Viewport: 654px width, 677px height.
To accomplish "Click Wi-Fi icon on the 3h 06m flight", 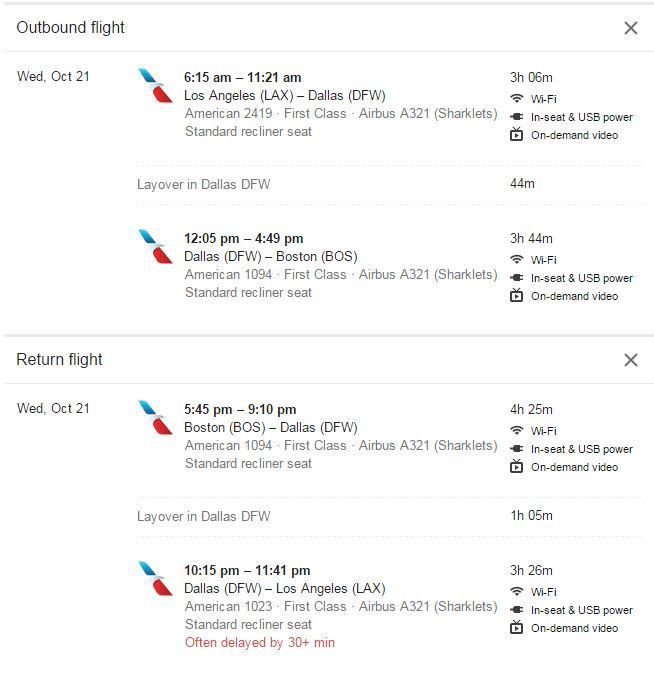I will 517,98.
